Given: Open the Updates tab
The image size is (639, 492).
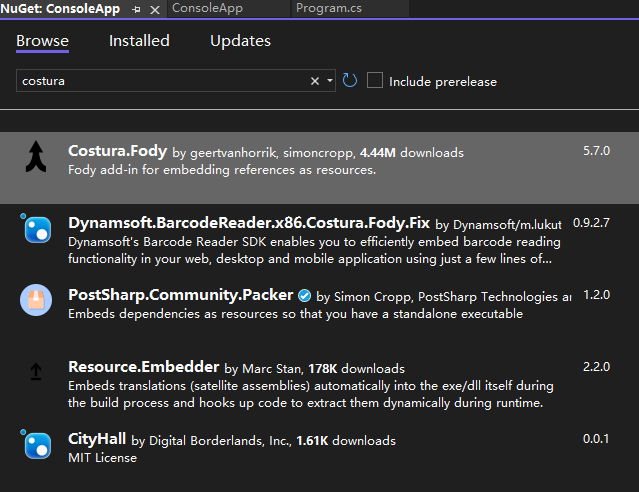Looking at the screenshot, I should [x=240, y=41].
